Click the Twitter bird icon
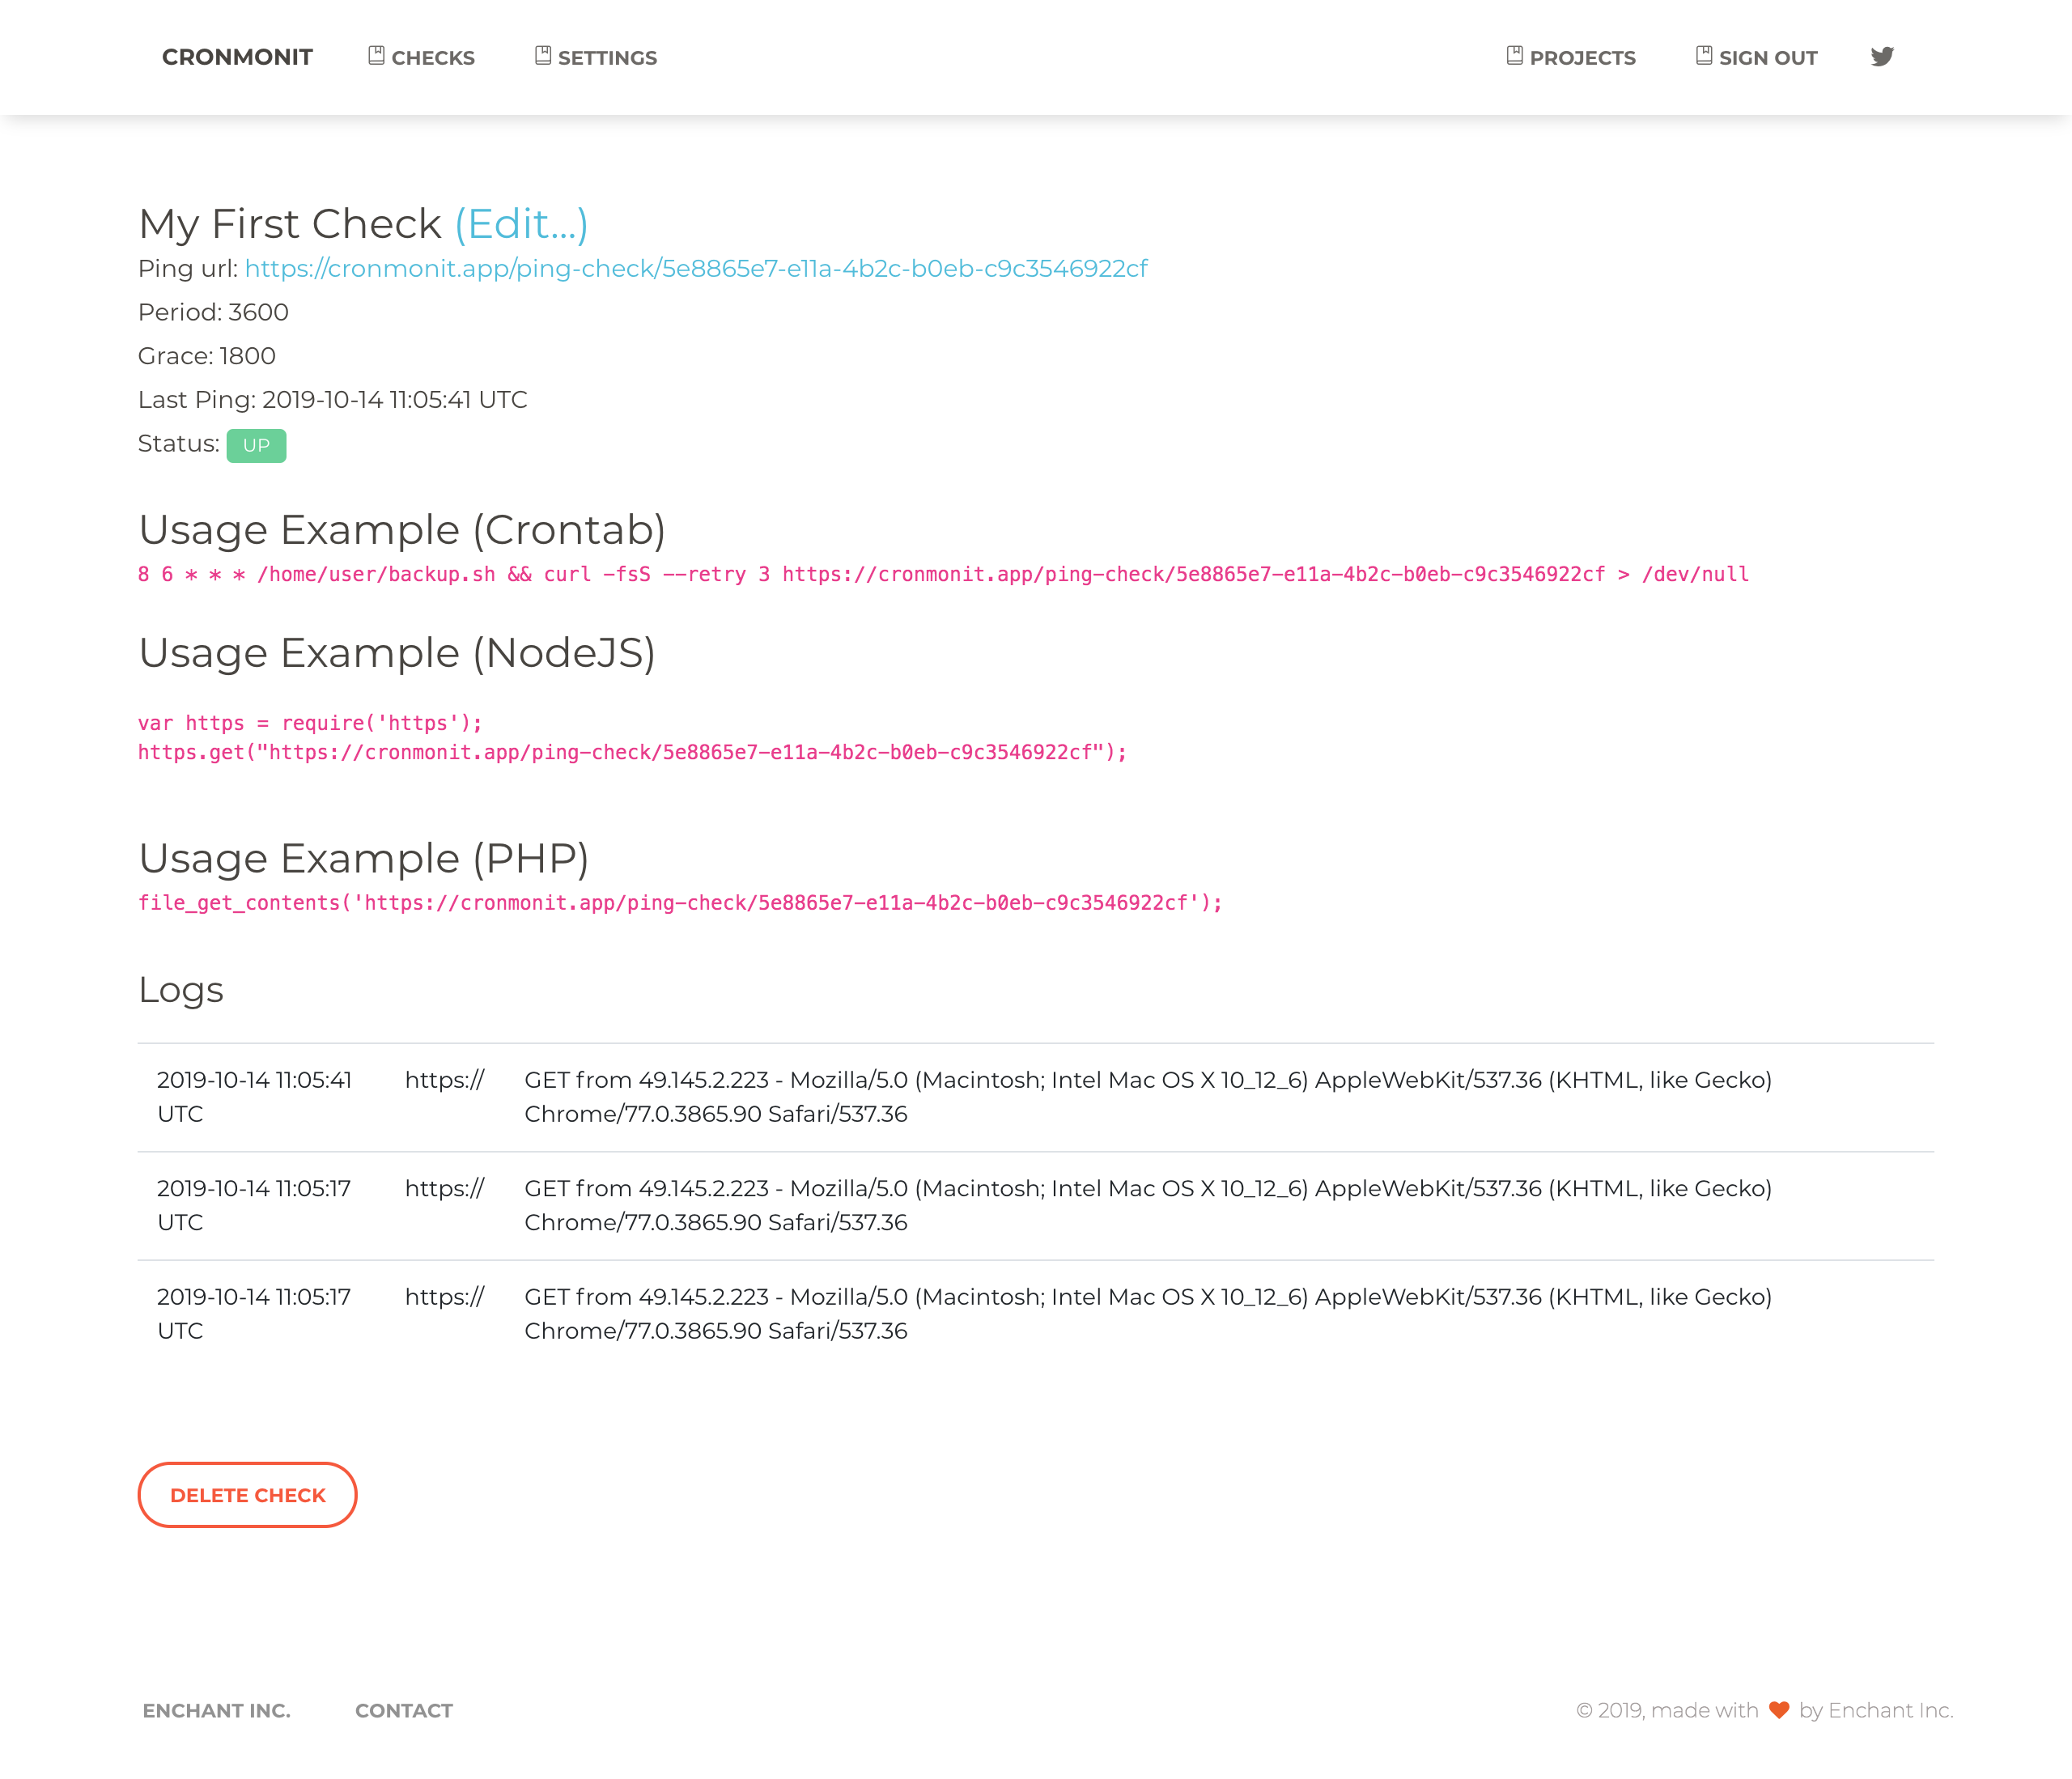2072x1779 pixels. tap(1881, 57)
